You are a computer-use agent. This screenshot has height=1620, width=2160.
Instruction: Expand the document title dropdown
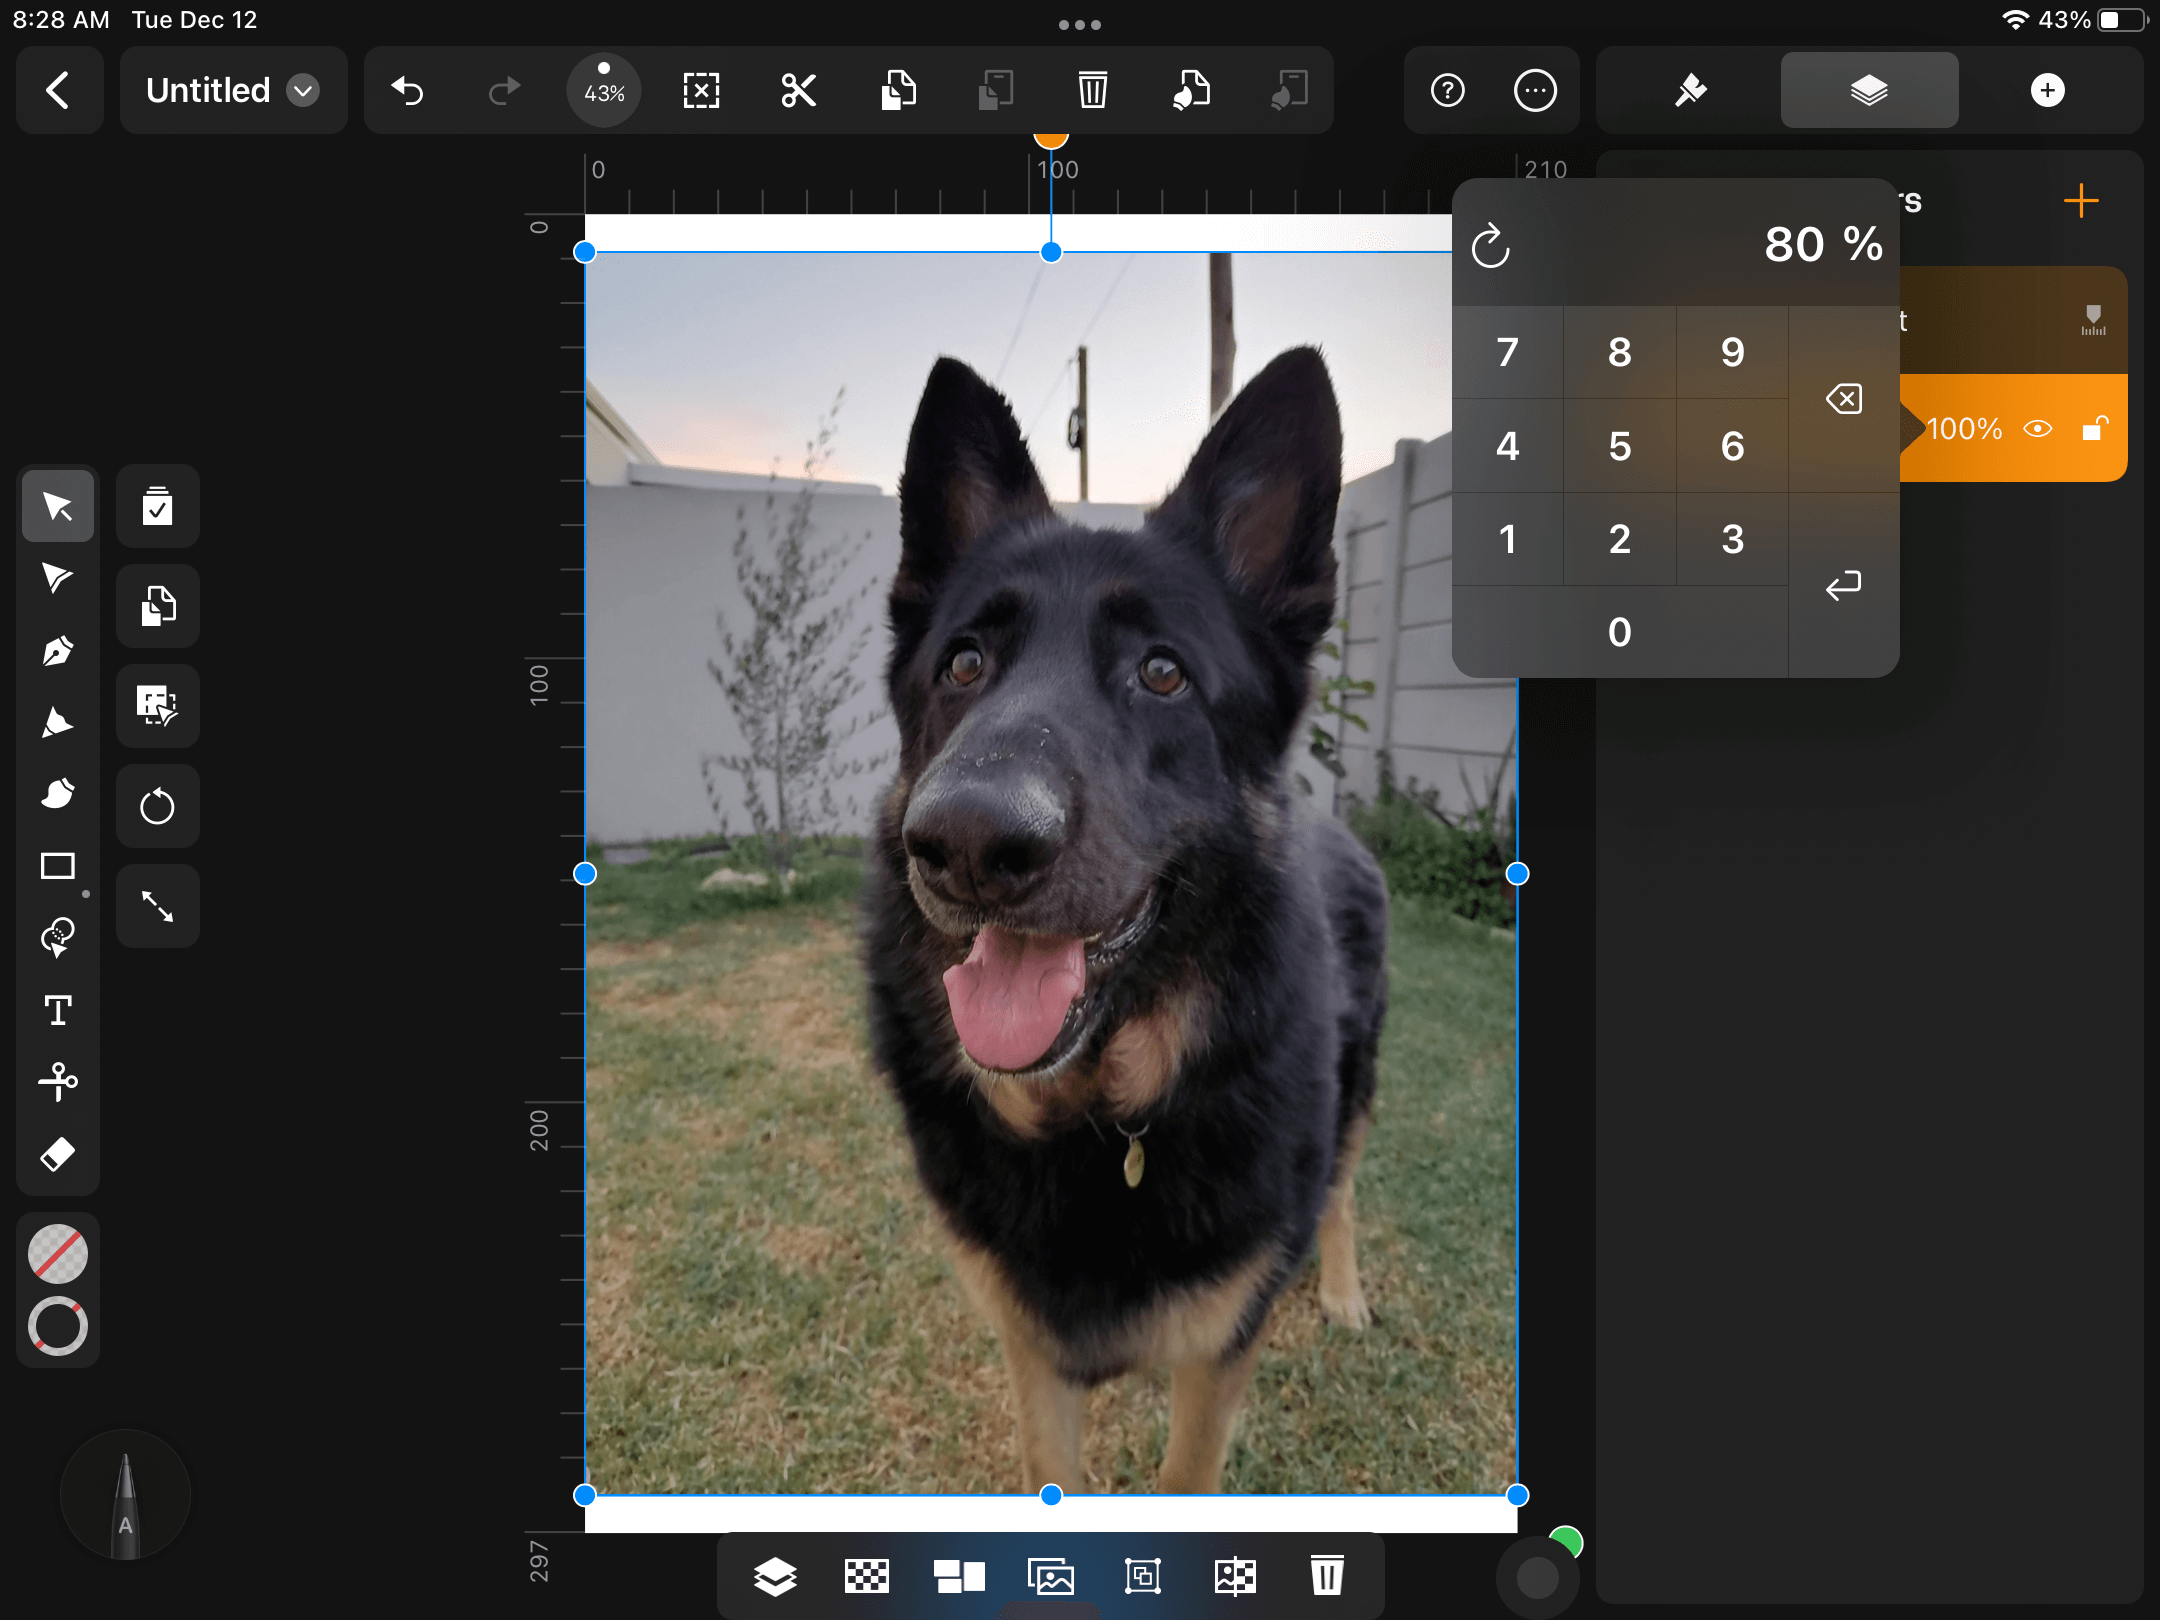304,88
